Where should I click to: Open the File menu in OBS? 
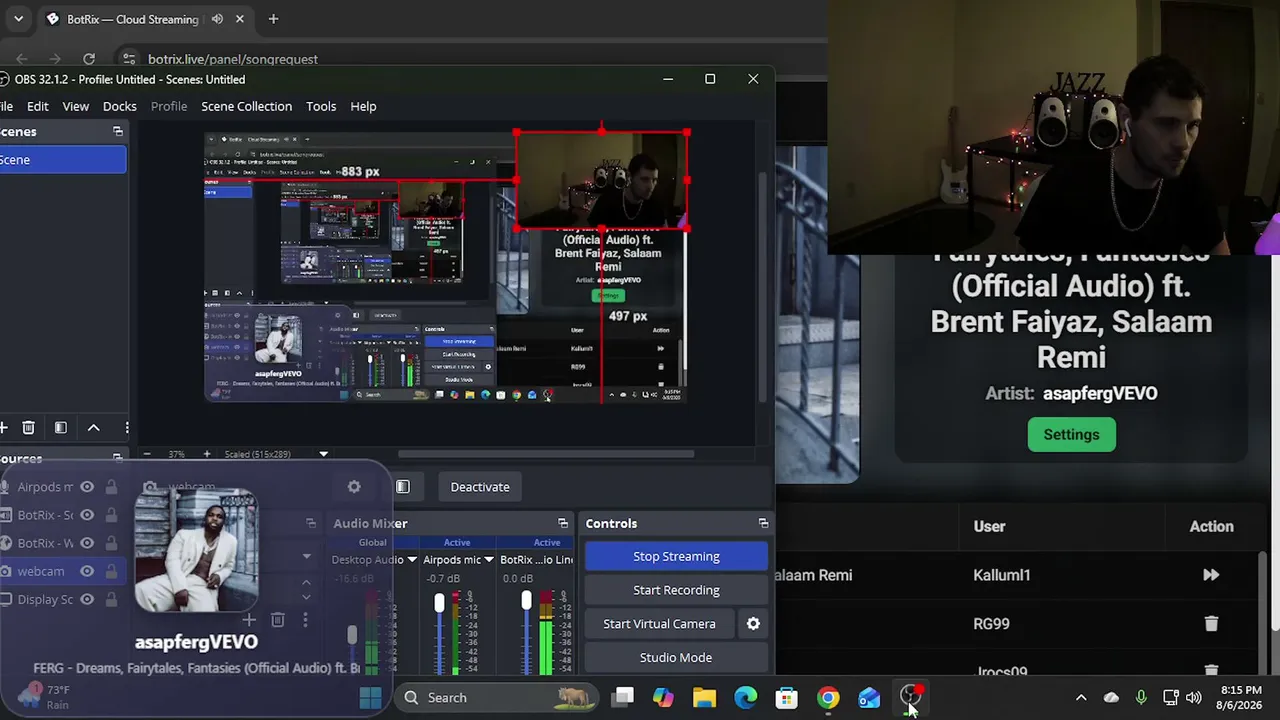tap(6, 106)
